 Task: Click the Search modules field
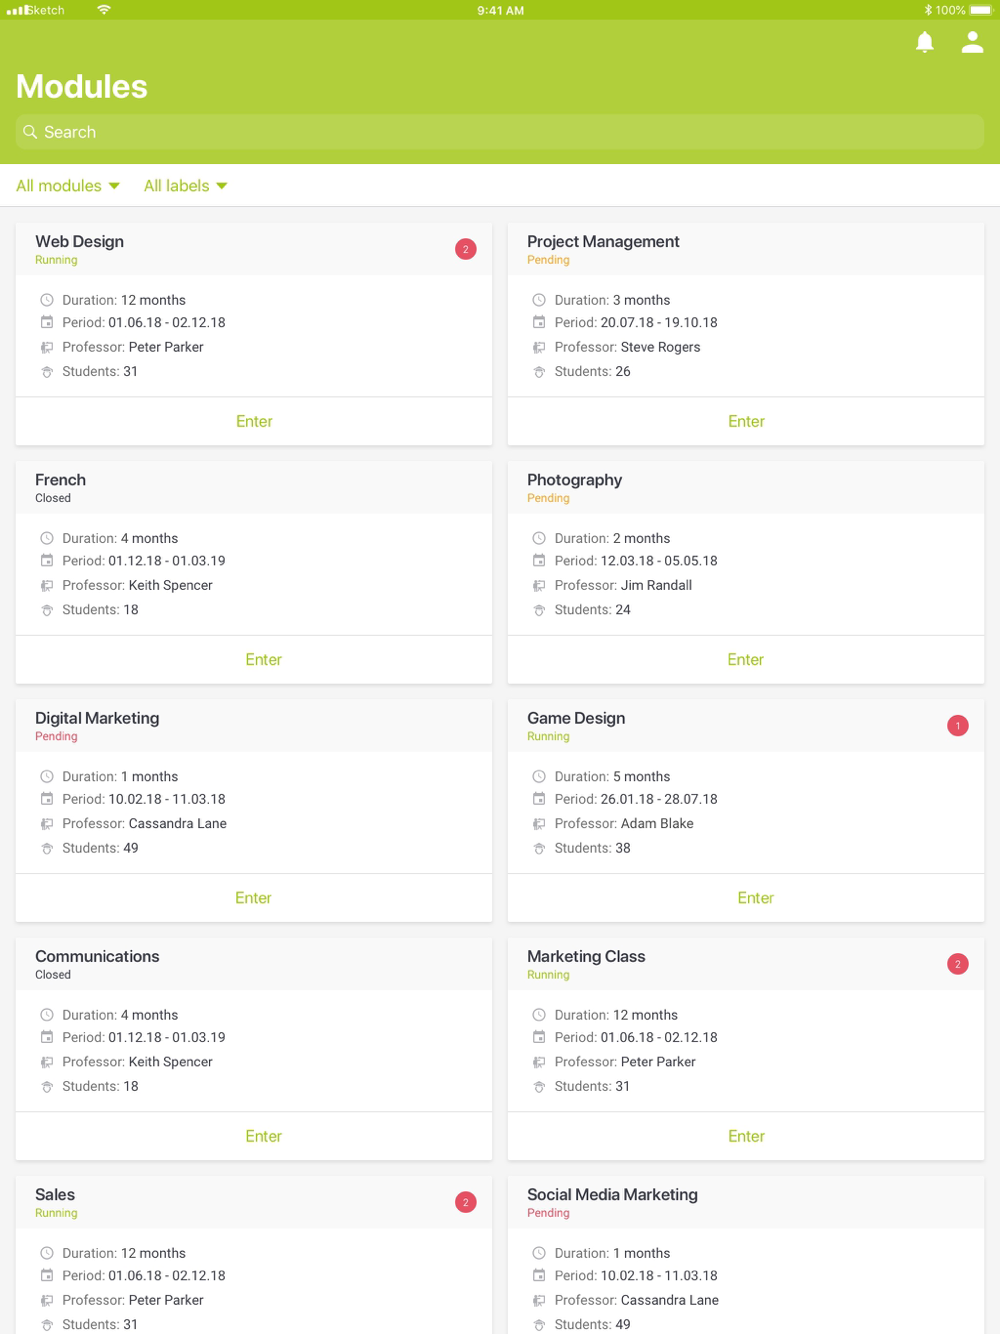pyautogui.click(x=500, y=132)
